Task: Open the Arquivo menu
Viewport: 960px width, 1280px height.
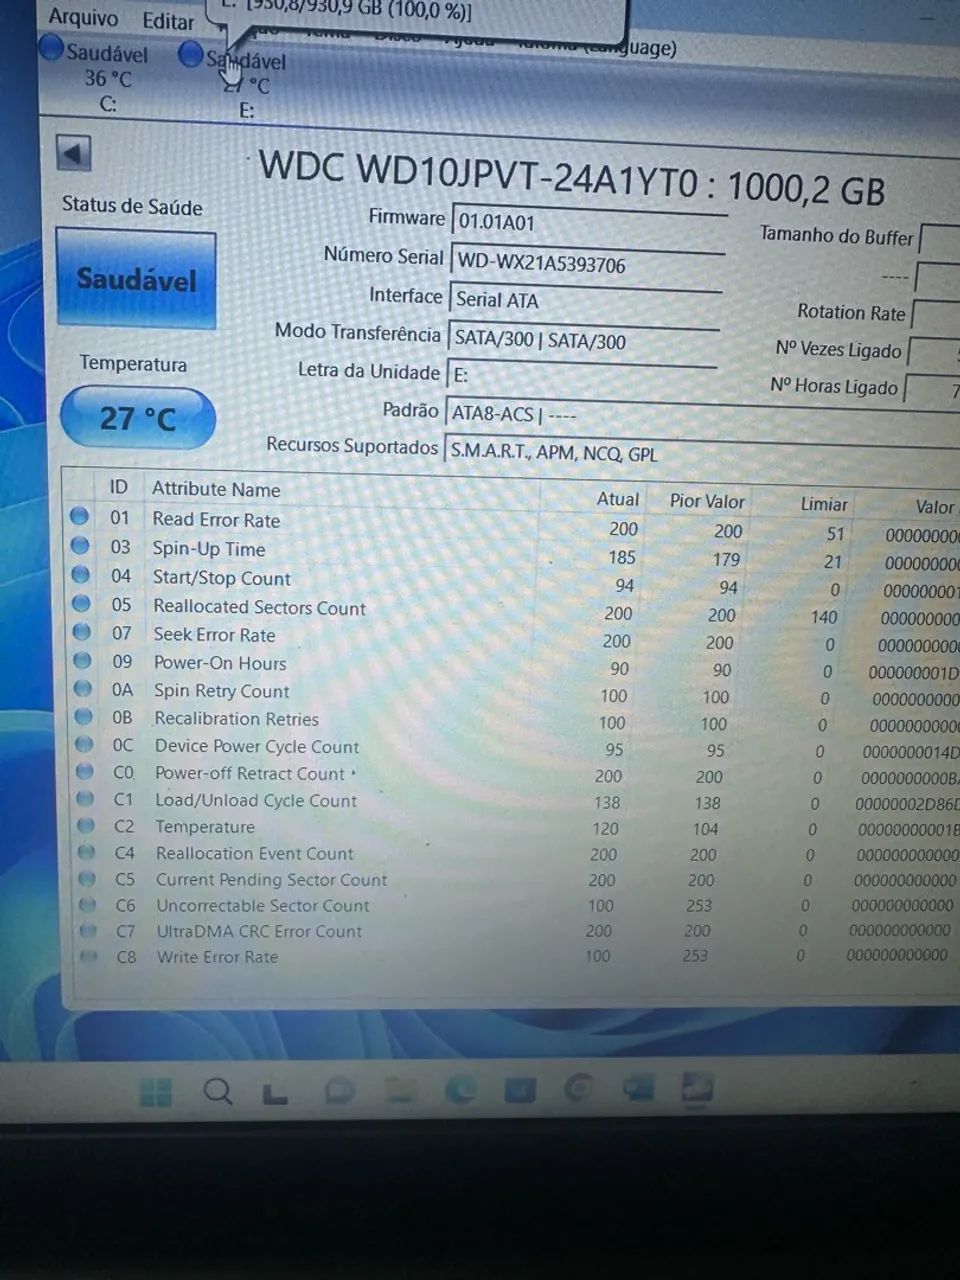Action: [x=83, y=17]
